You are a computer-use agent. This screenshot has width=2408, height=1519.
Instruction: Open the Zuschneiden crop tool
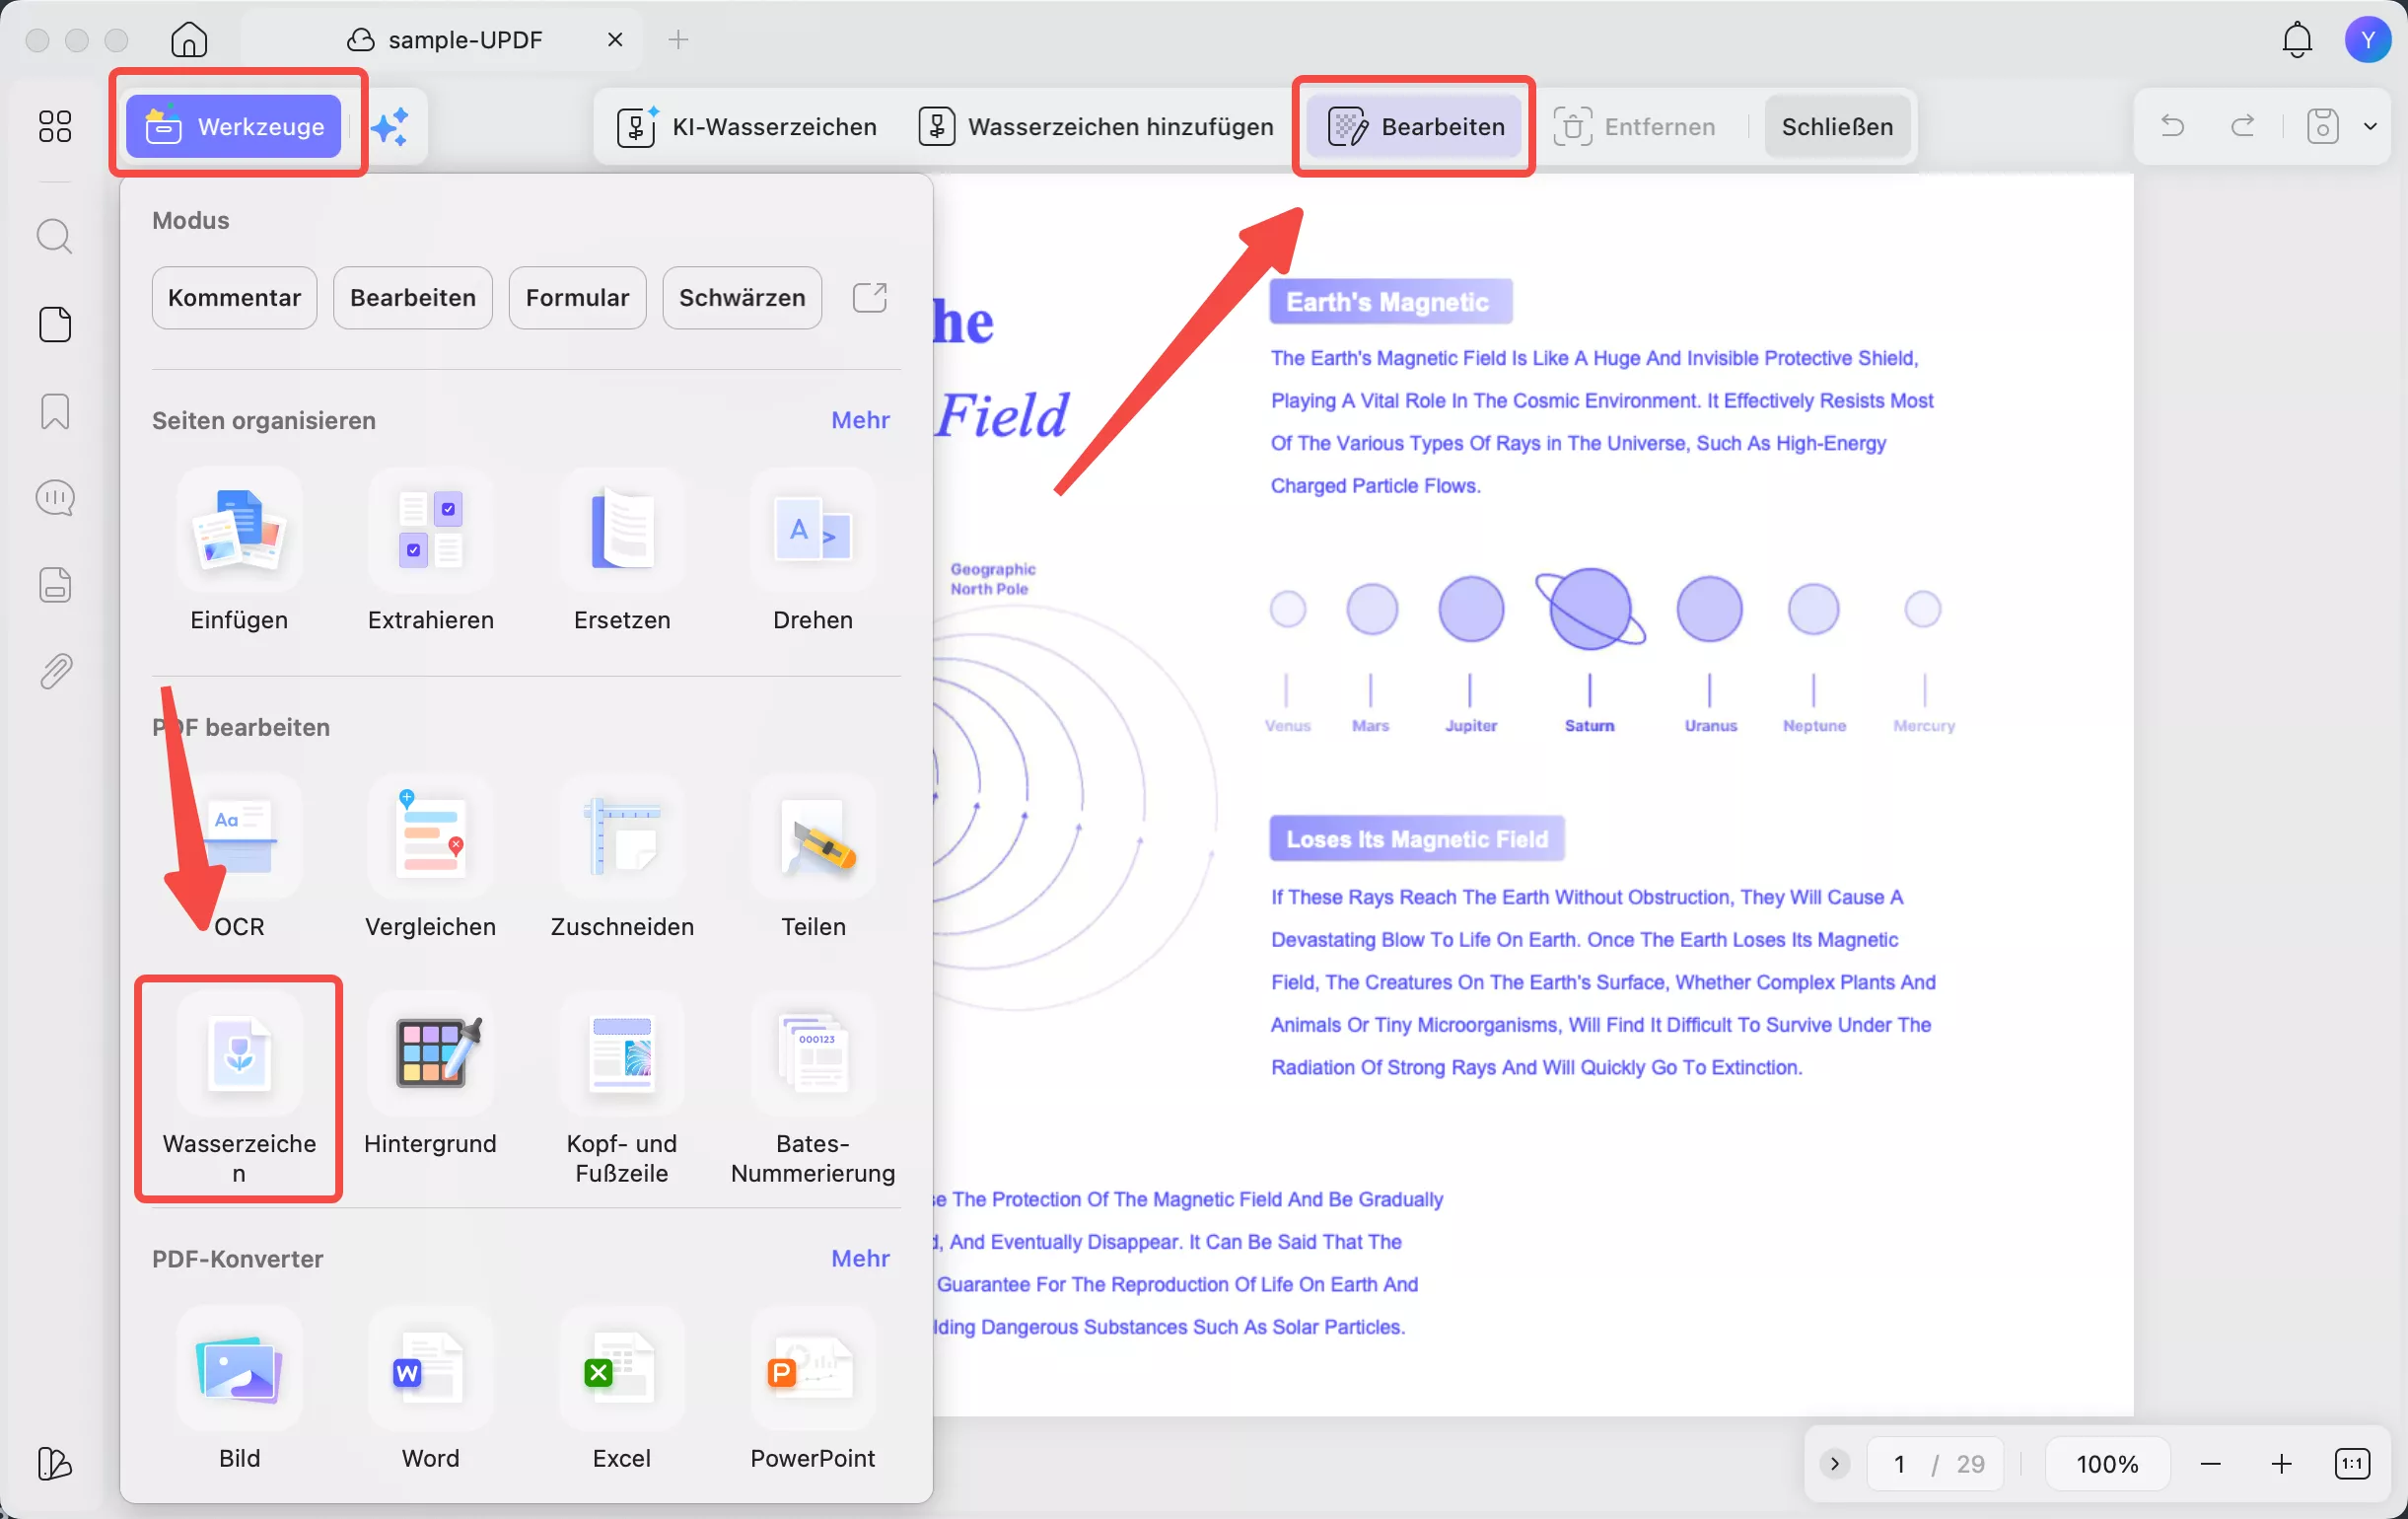[622, 859]
